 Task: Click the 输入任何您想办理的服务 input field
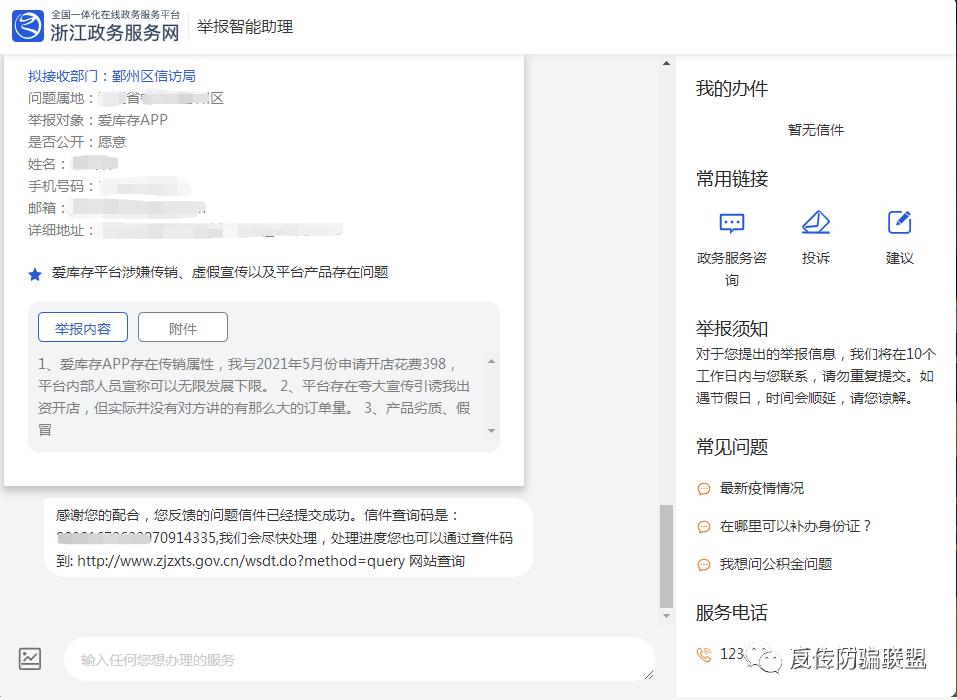(359, 660)
